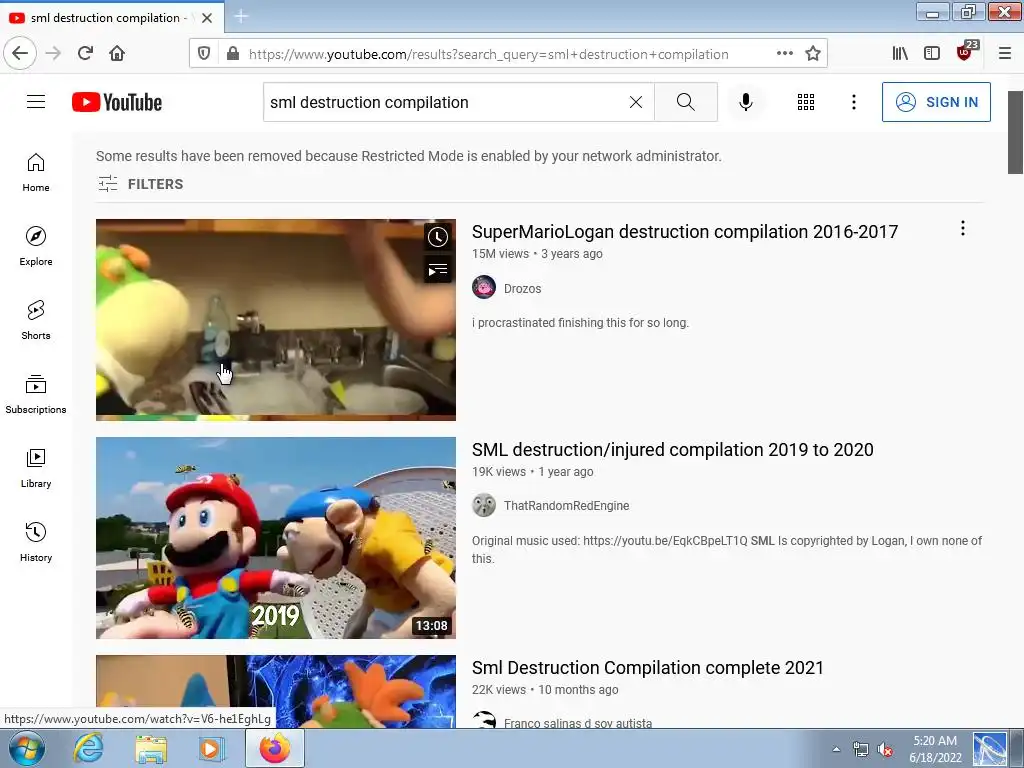Show hidden system tray icons
Image resolution: width=1024 pixels, height=768 pixels.
tap(836, 749)
